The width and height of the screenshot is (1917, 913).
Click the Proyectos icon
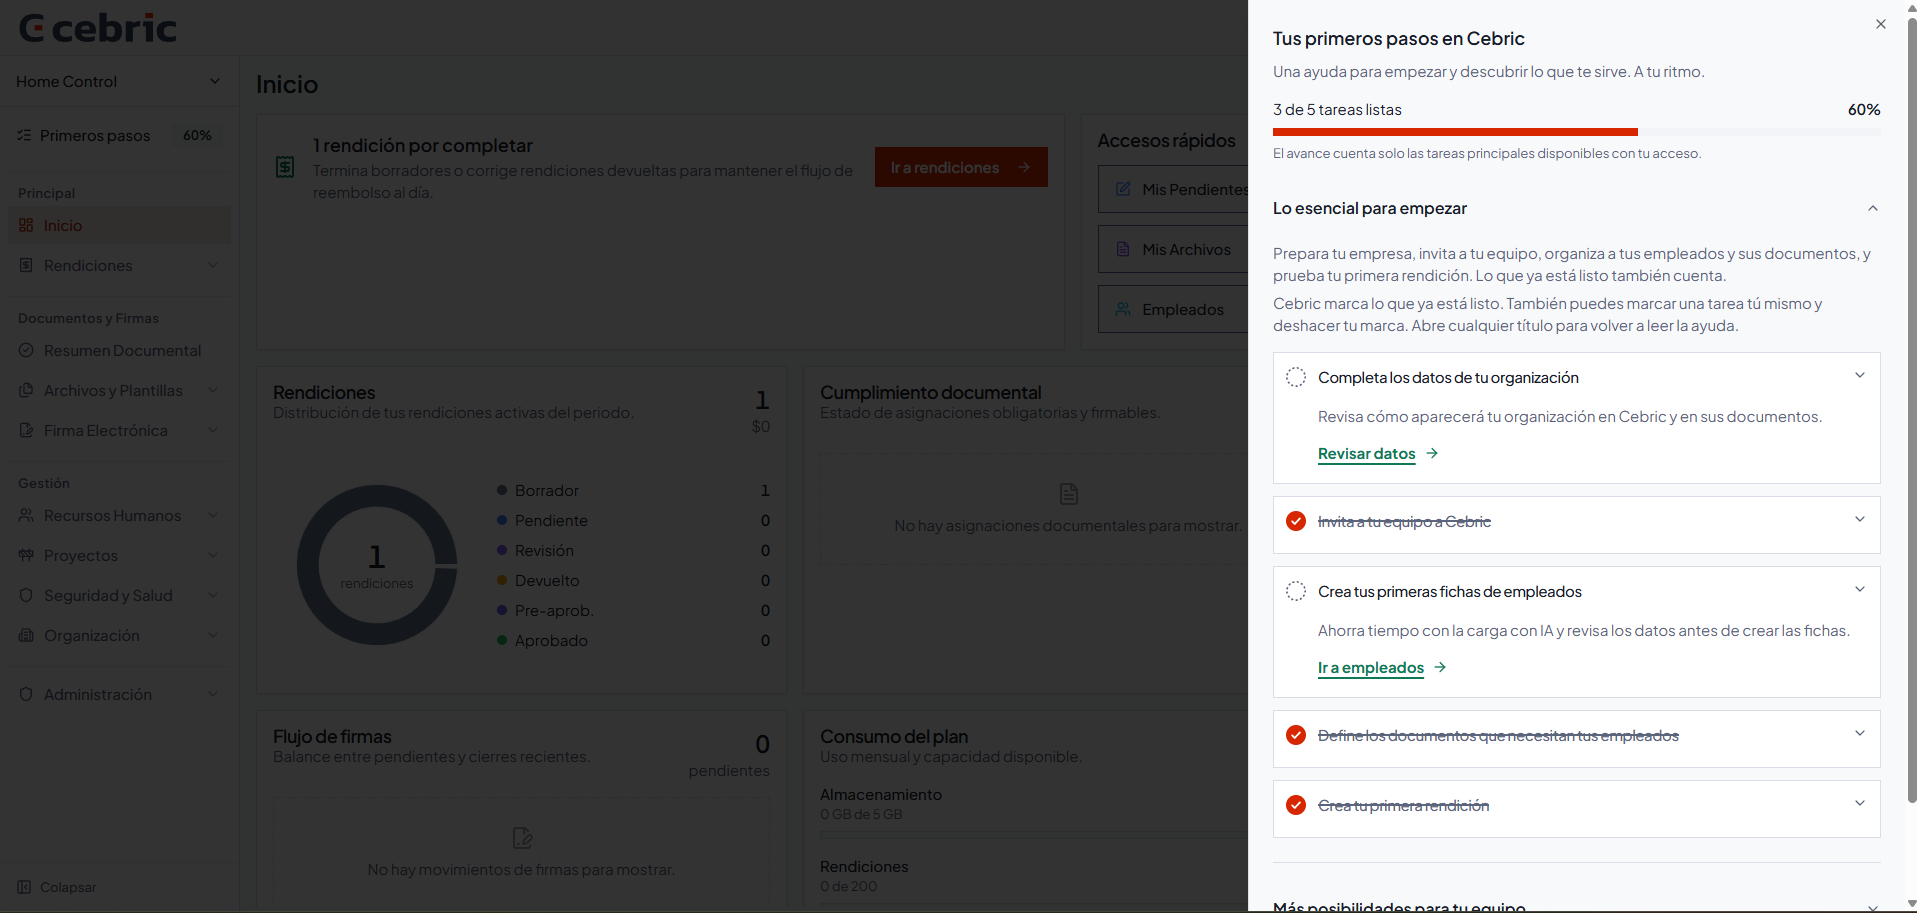(26, 555)
